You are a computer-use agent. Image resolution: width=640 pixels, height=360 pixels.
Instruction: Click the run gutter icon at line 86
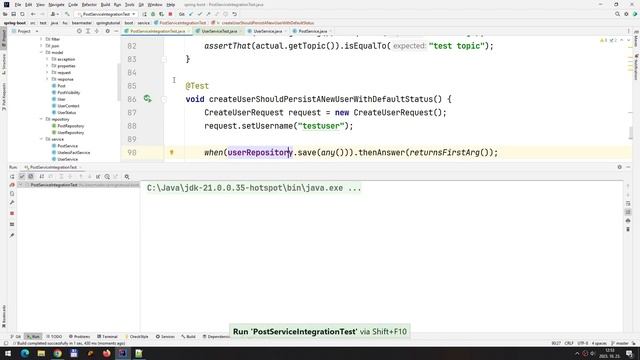tap(147, 99)
